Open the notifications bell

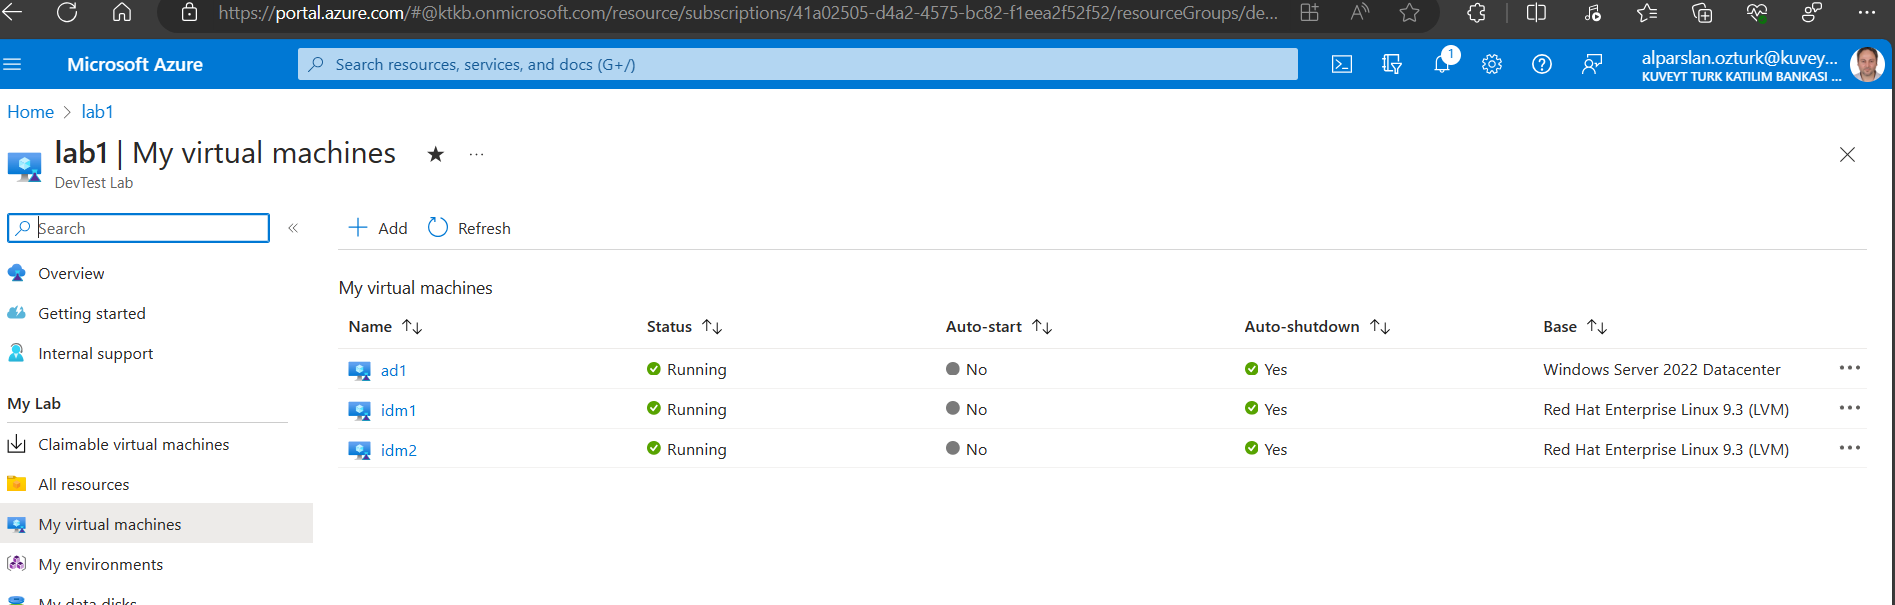(x=1442, y=64)
